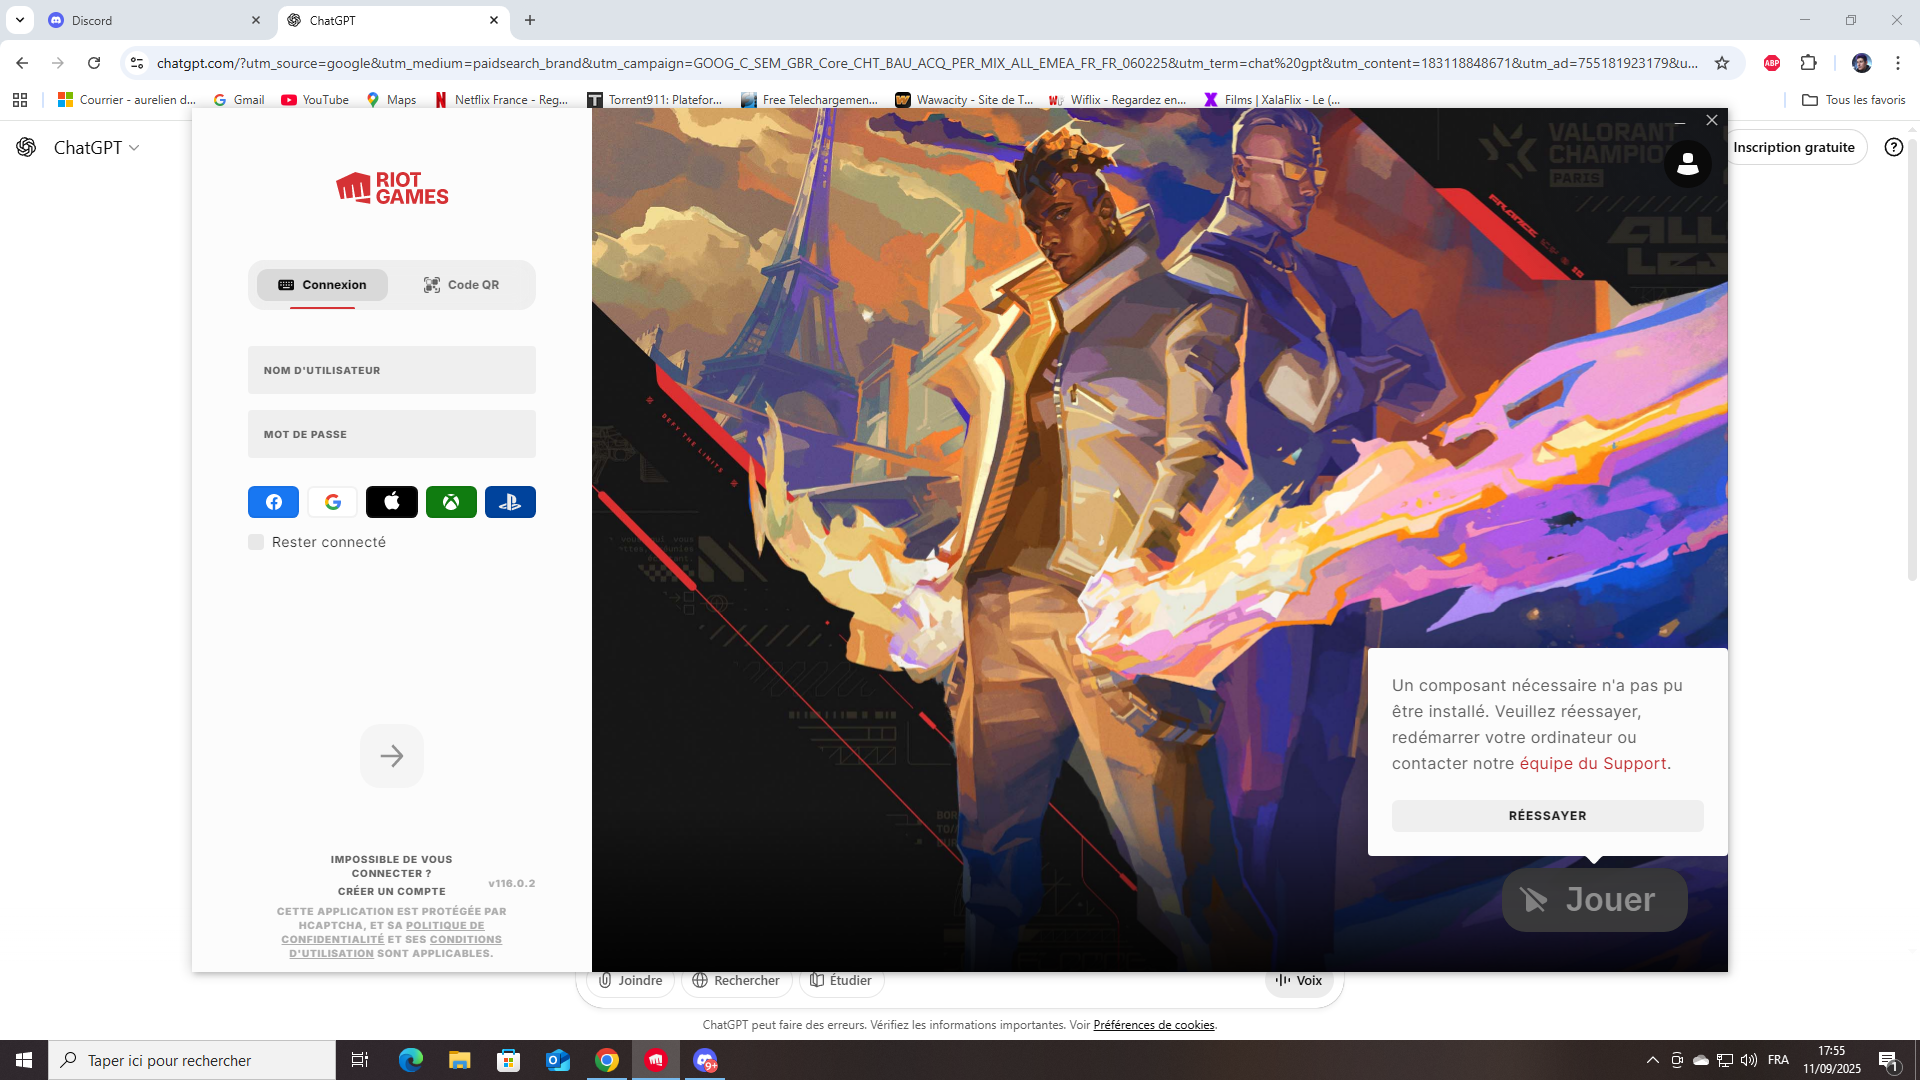Open Créer un compte link

(392, 892)
